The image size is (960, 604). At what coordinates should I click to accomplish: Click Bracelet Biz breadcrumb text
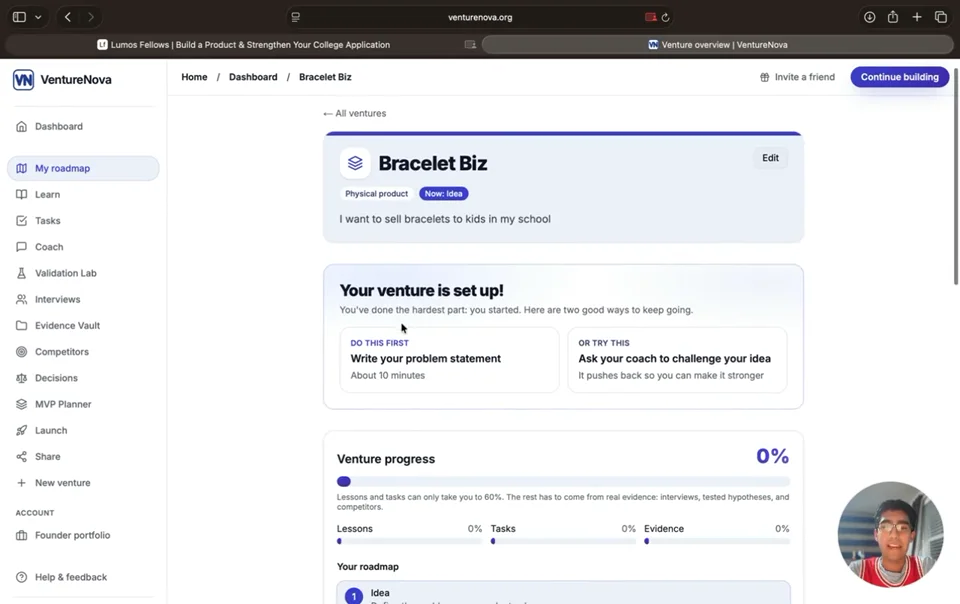[x=325, y=77]
